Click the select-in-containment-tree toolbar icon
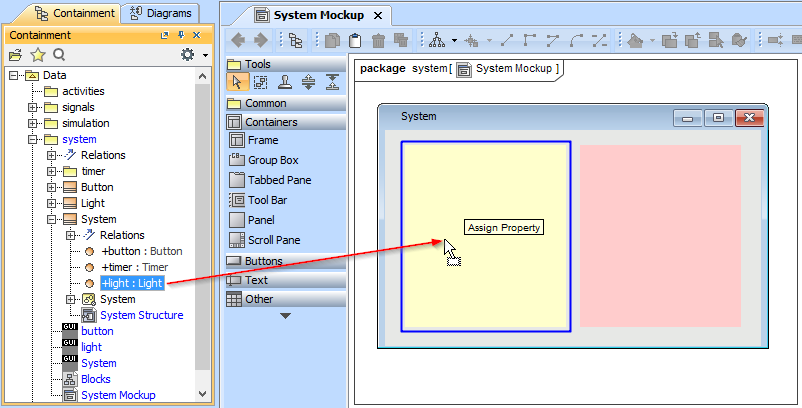 point(296,40)
